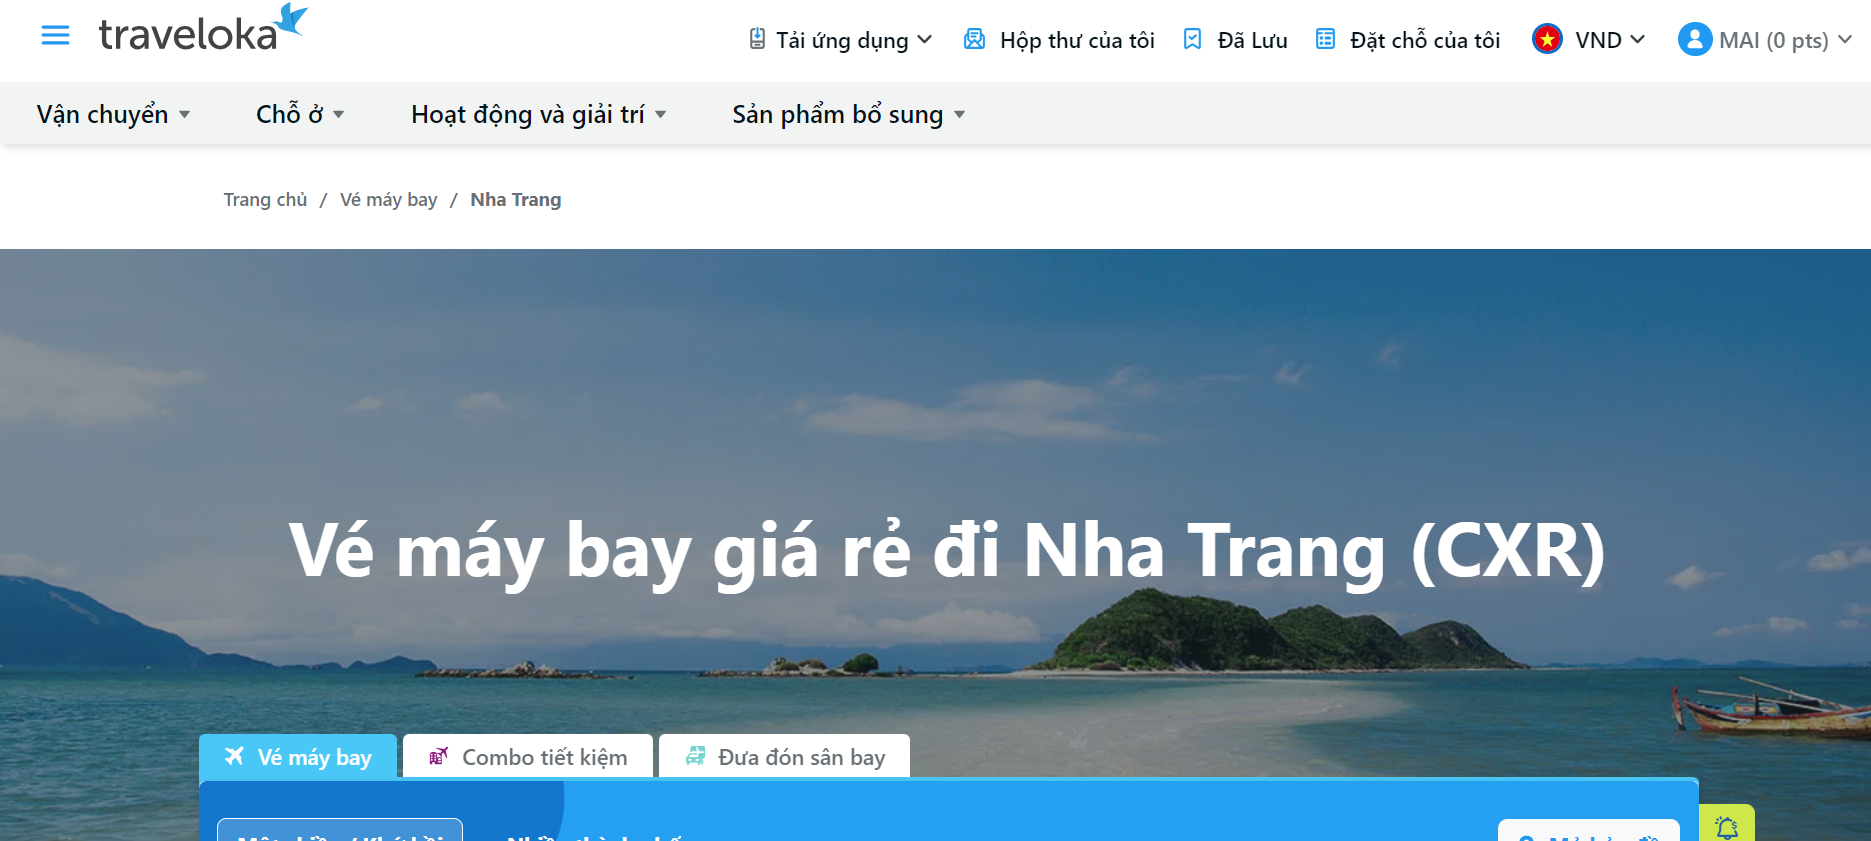
Task: Click the phone icon for Tải ứng dụng
Action: coord(757,40)
